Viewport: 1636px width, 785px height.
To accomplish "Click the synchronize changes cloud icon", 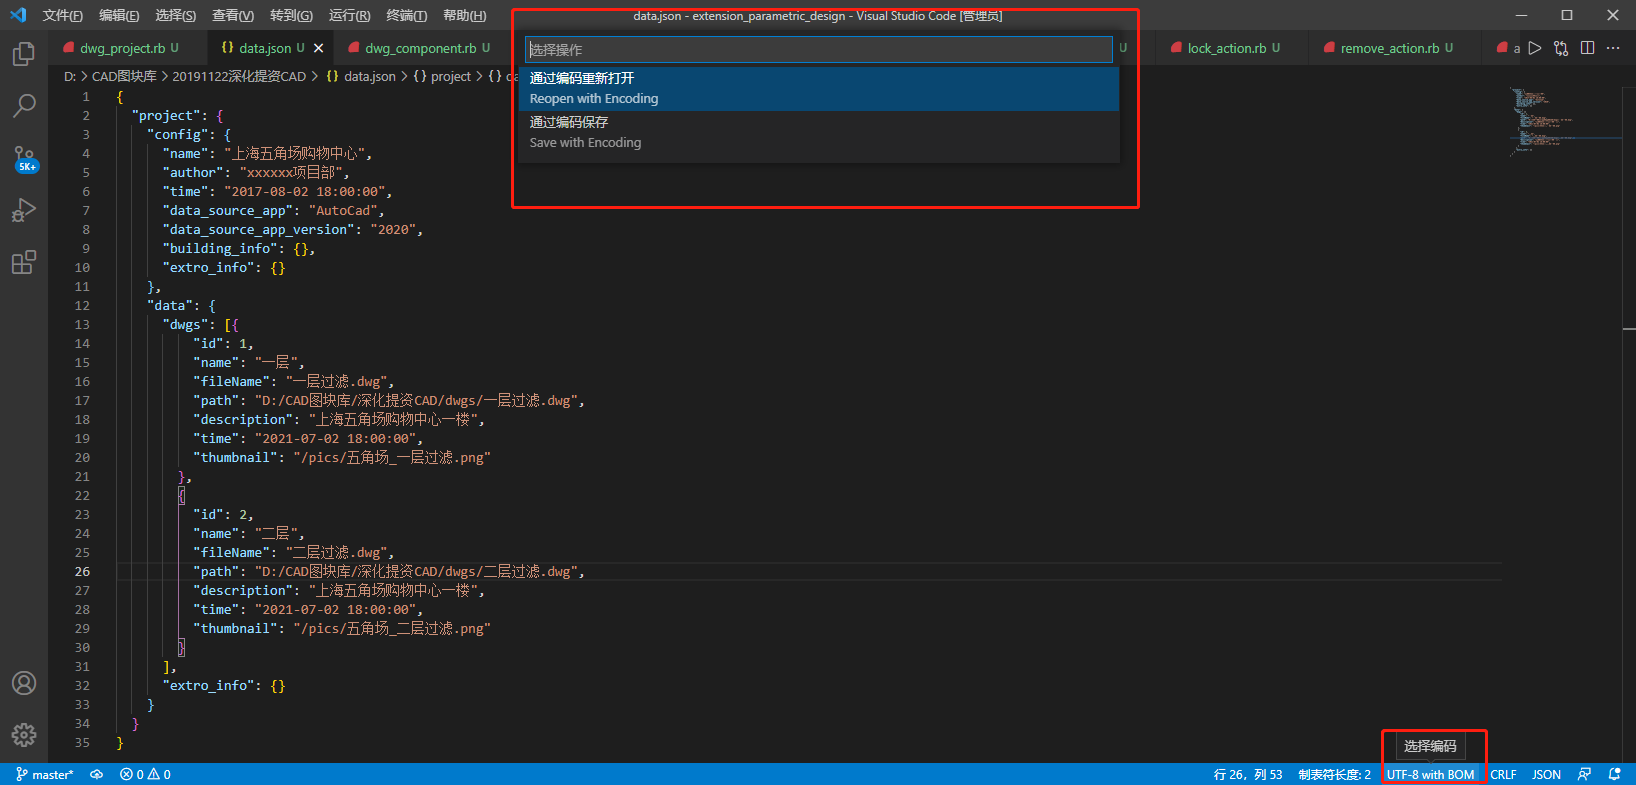I will click(x=96, y=774).
